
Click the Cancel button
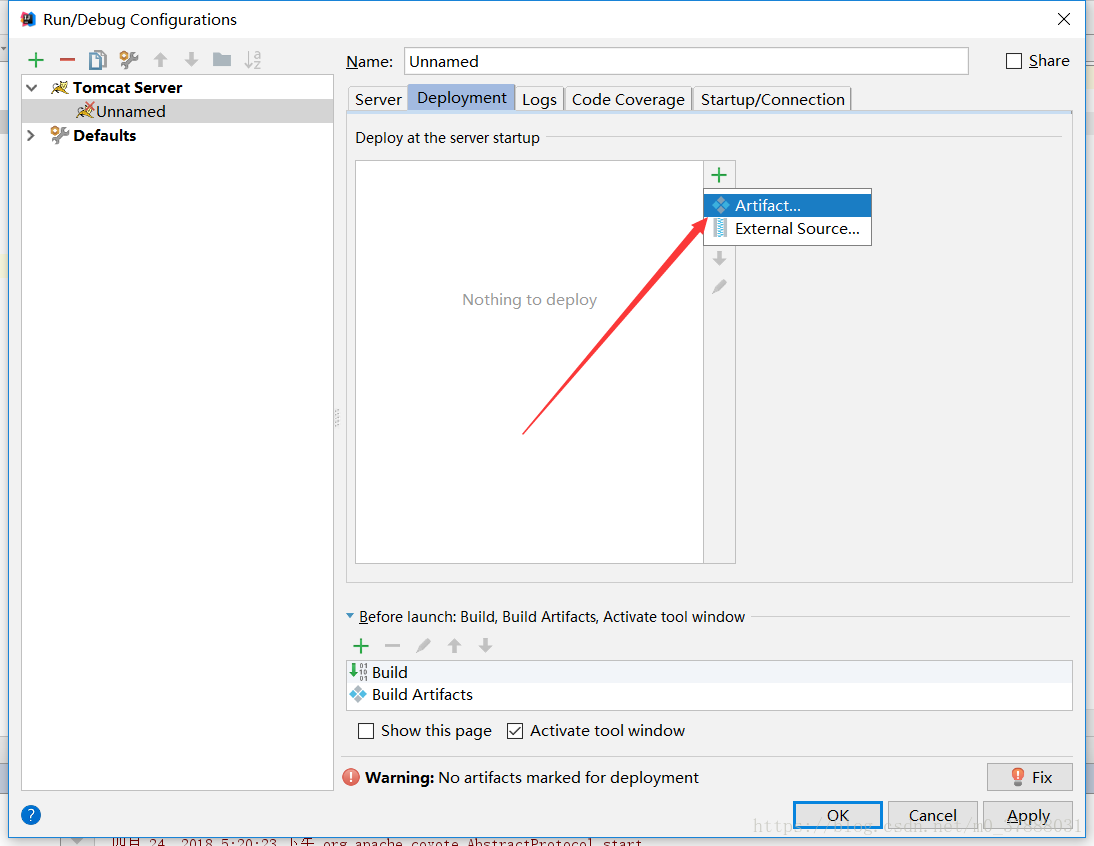click(932, 815)
